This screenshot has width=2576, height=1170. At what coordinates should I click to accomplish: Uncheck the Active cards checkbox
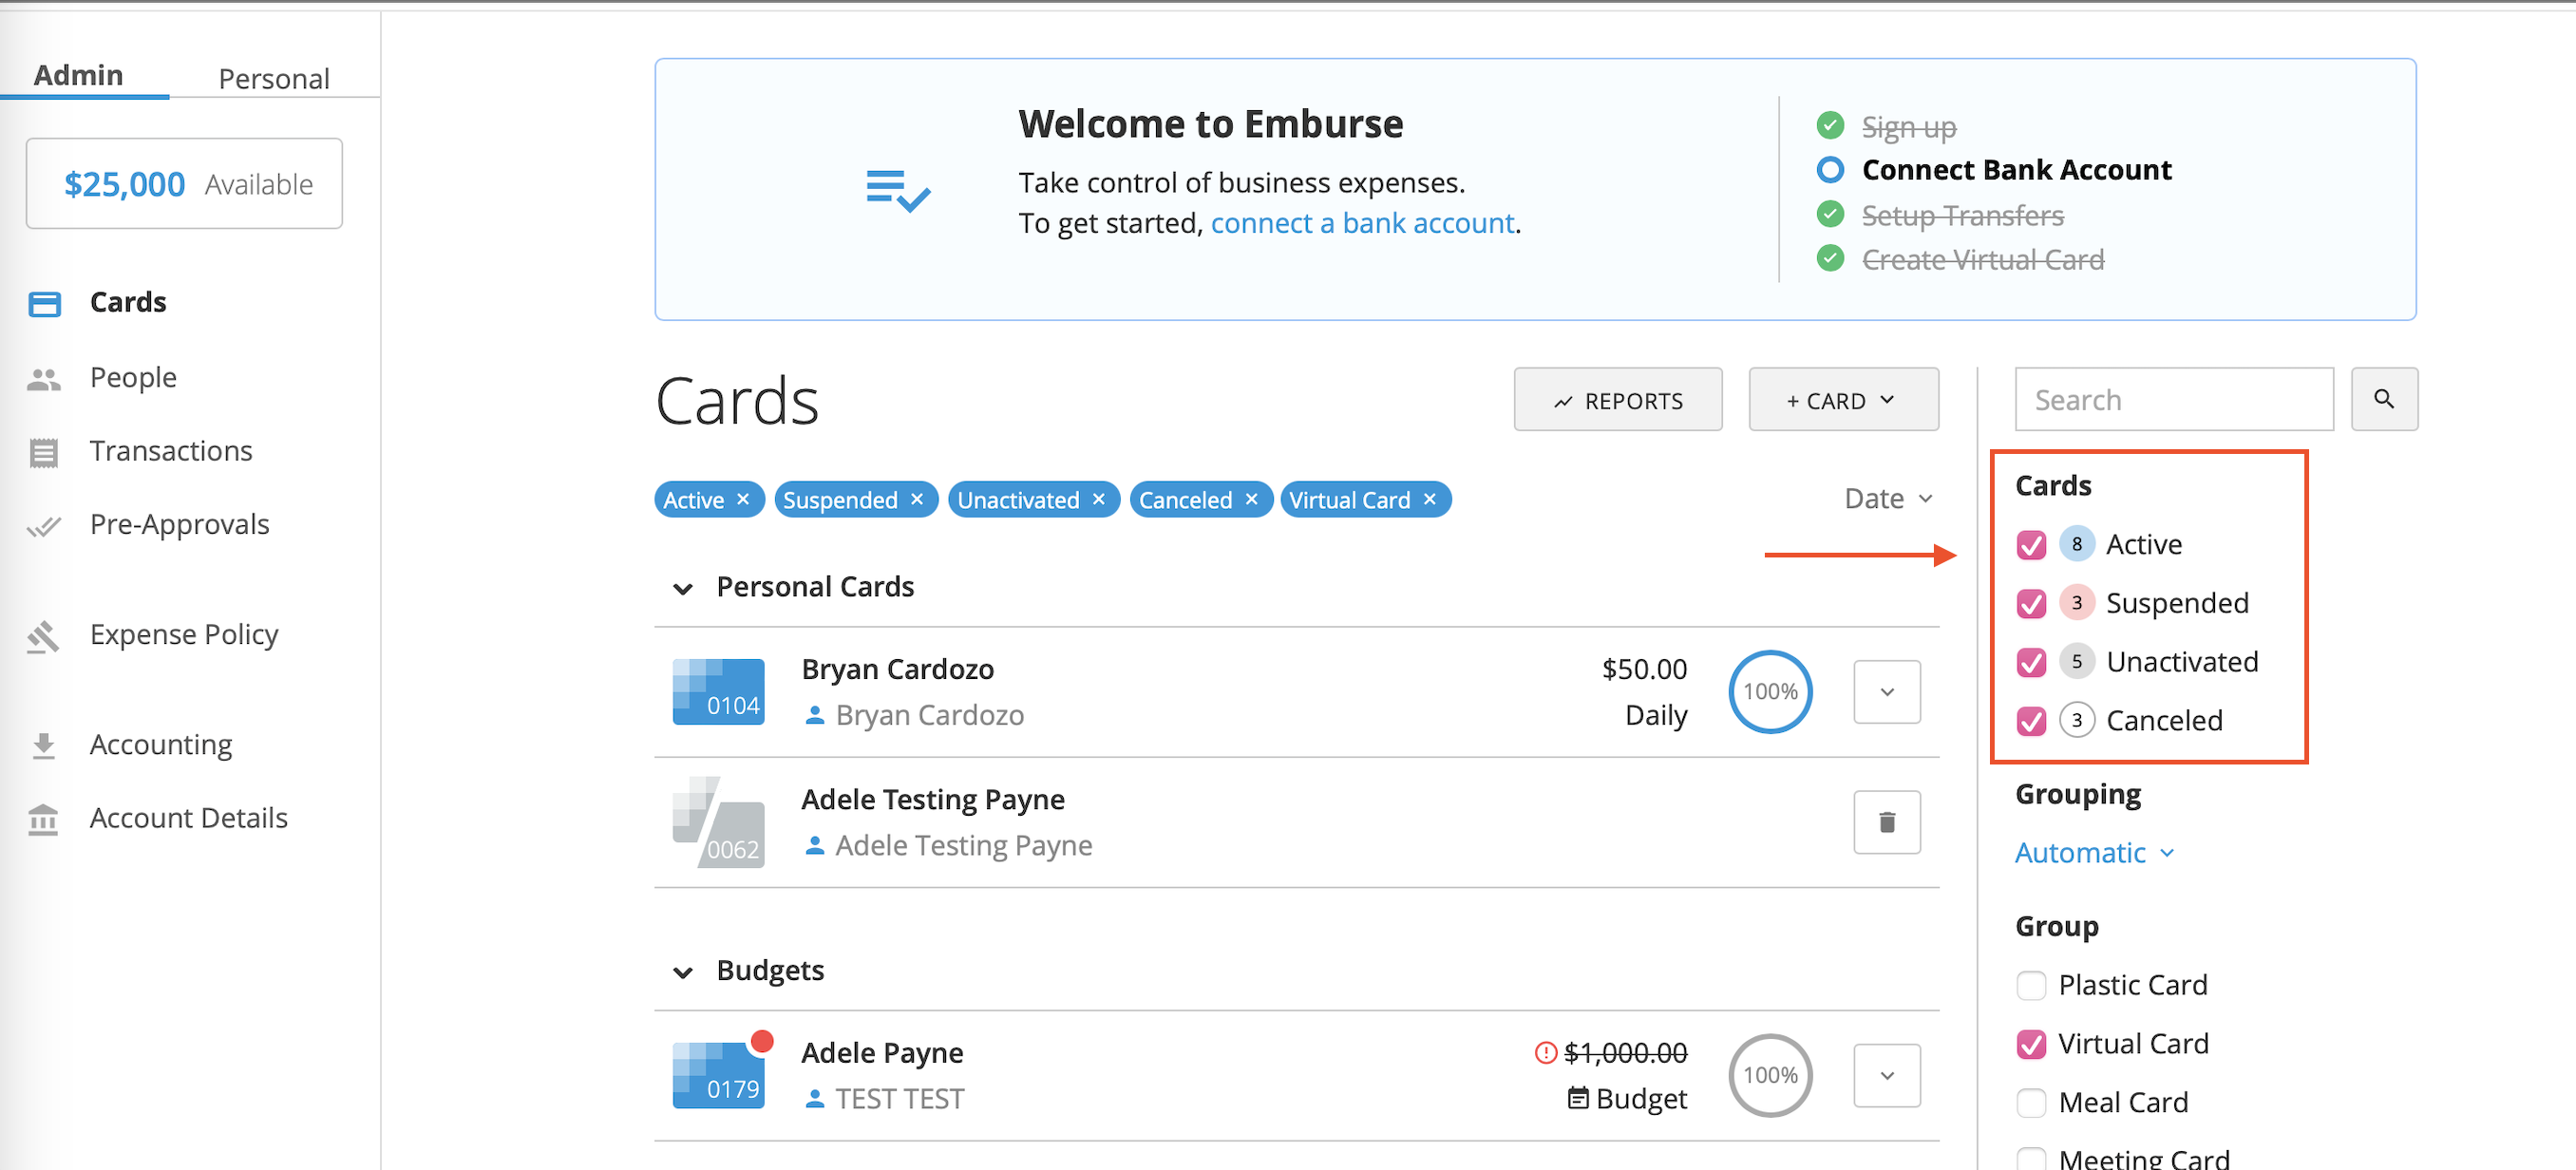pos(2030,545)
